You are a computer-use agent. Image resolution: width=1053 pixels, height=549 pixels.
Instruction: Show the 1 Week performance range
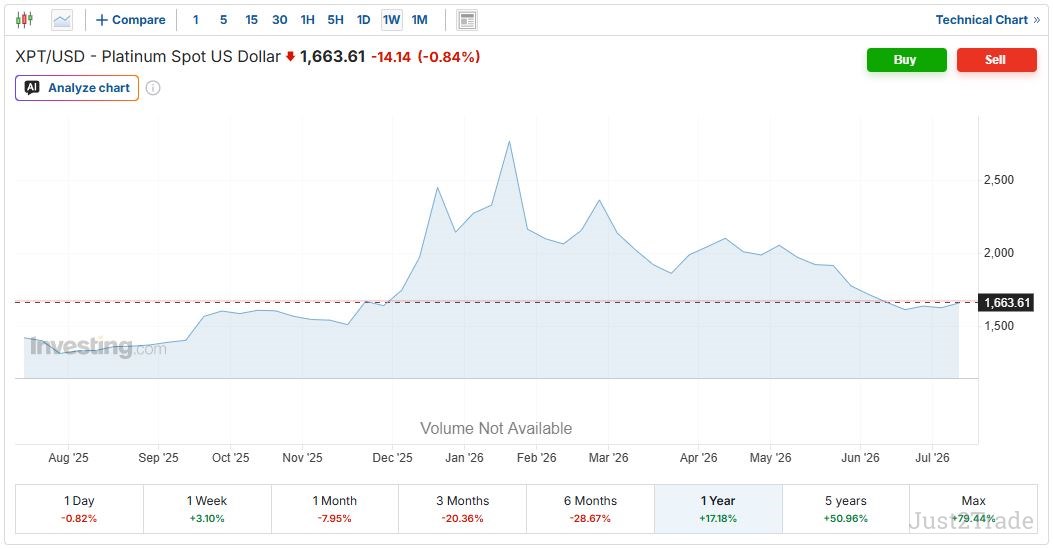point(207,509)
